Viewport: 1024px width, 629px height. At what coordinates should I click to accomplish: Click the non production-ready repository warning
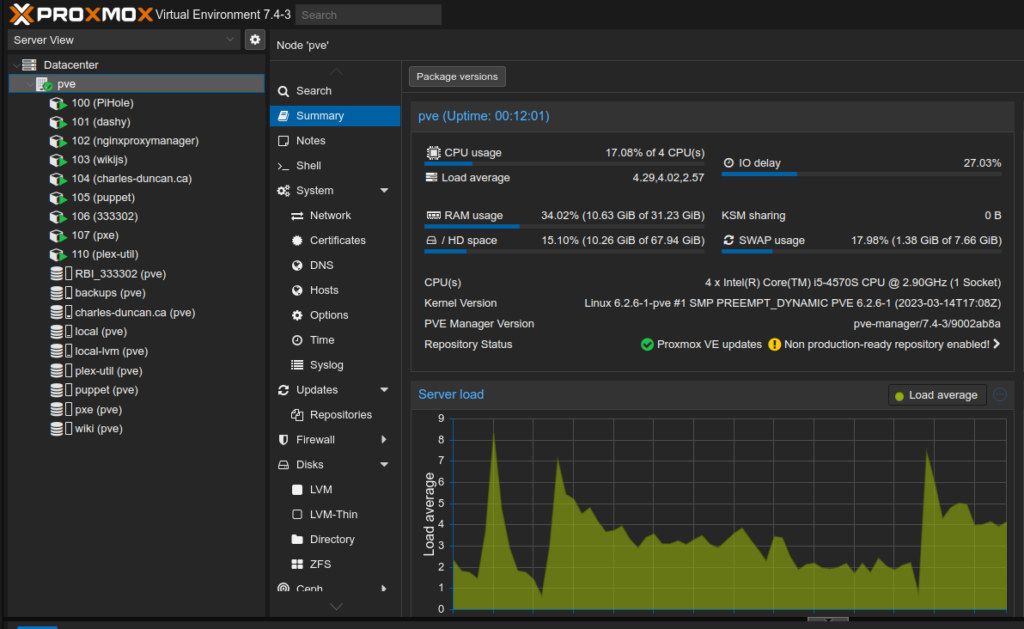[885, 344]
